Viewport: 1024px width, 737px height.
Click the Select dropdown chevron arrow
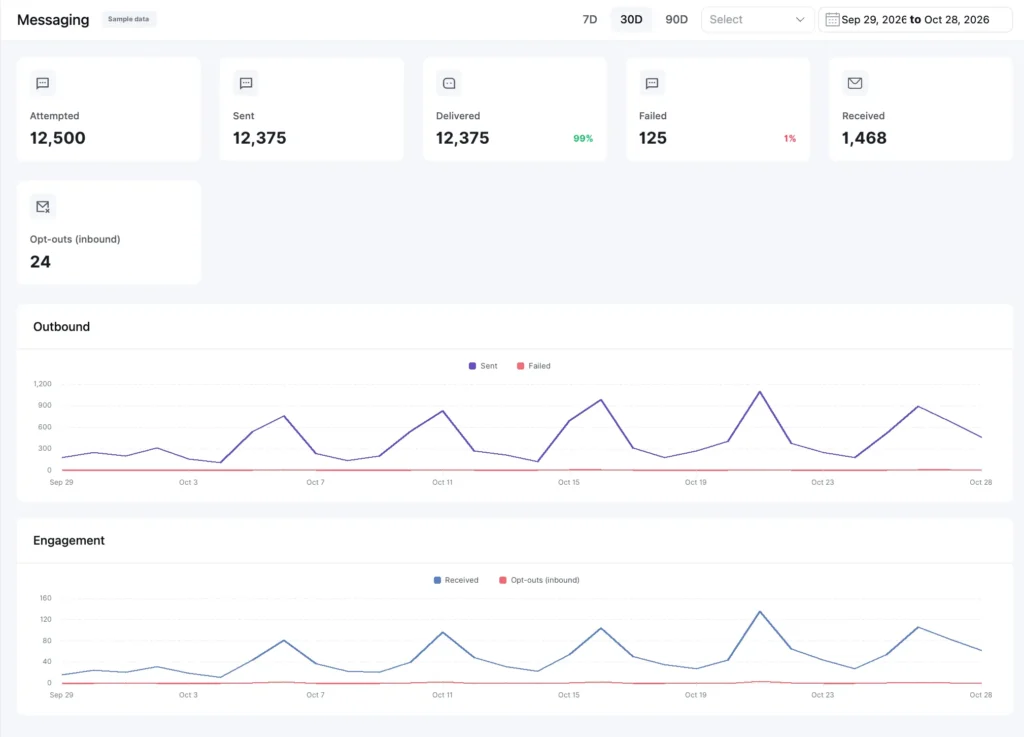pyautogui.click(x=800, y=20)
